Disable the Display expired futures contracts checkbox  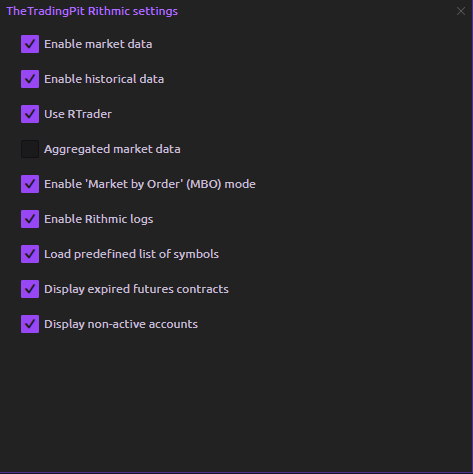point(30,289)
